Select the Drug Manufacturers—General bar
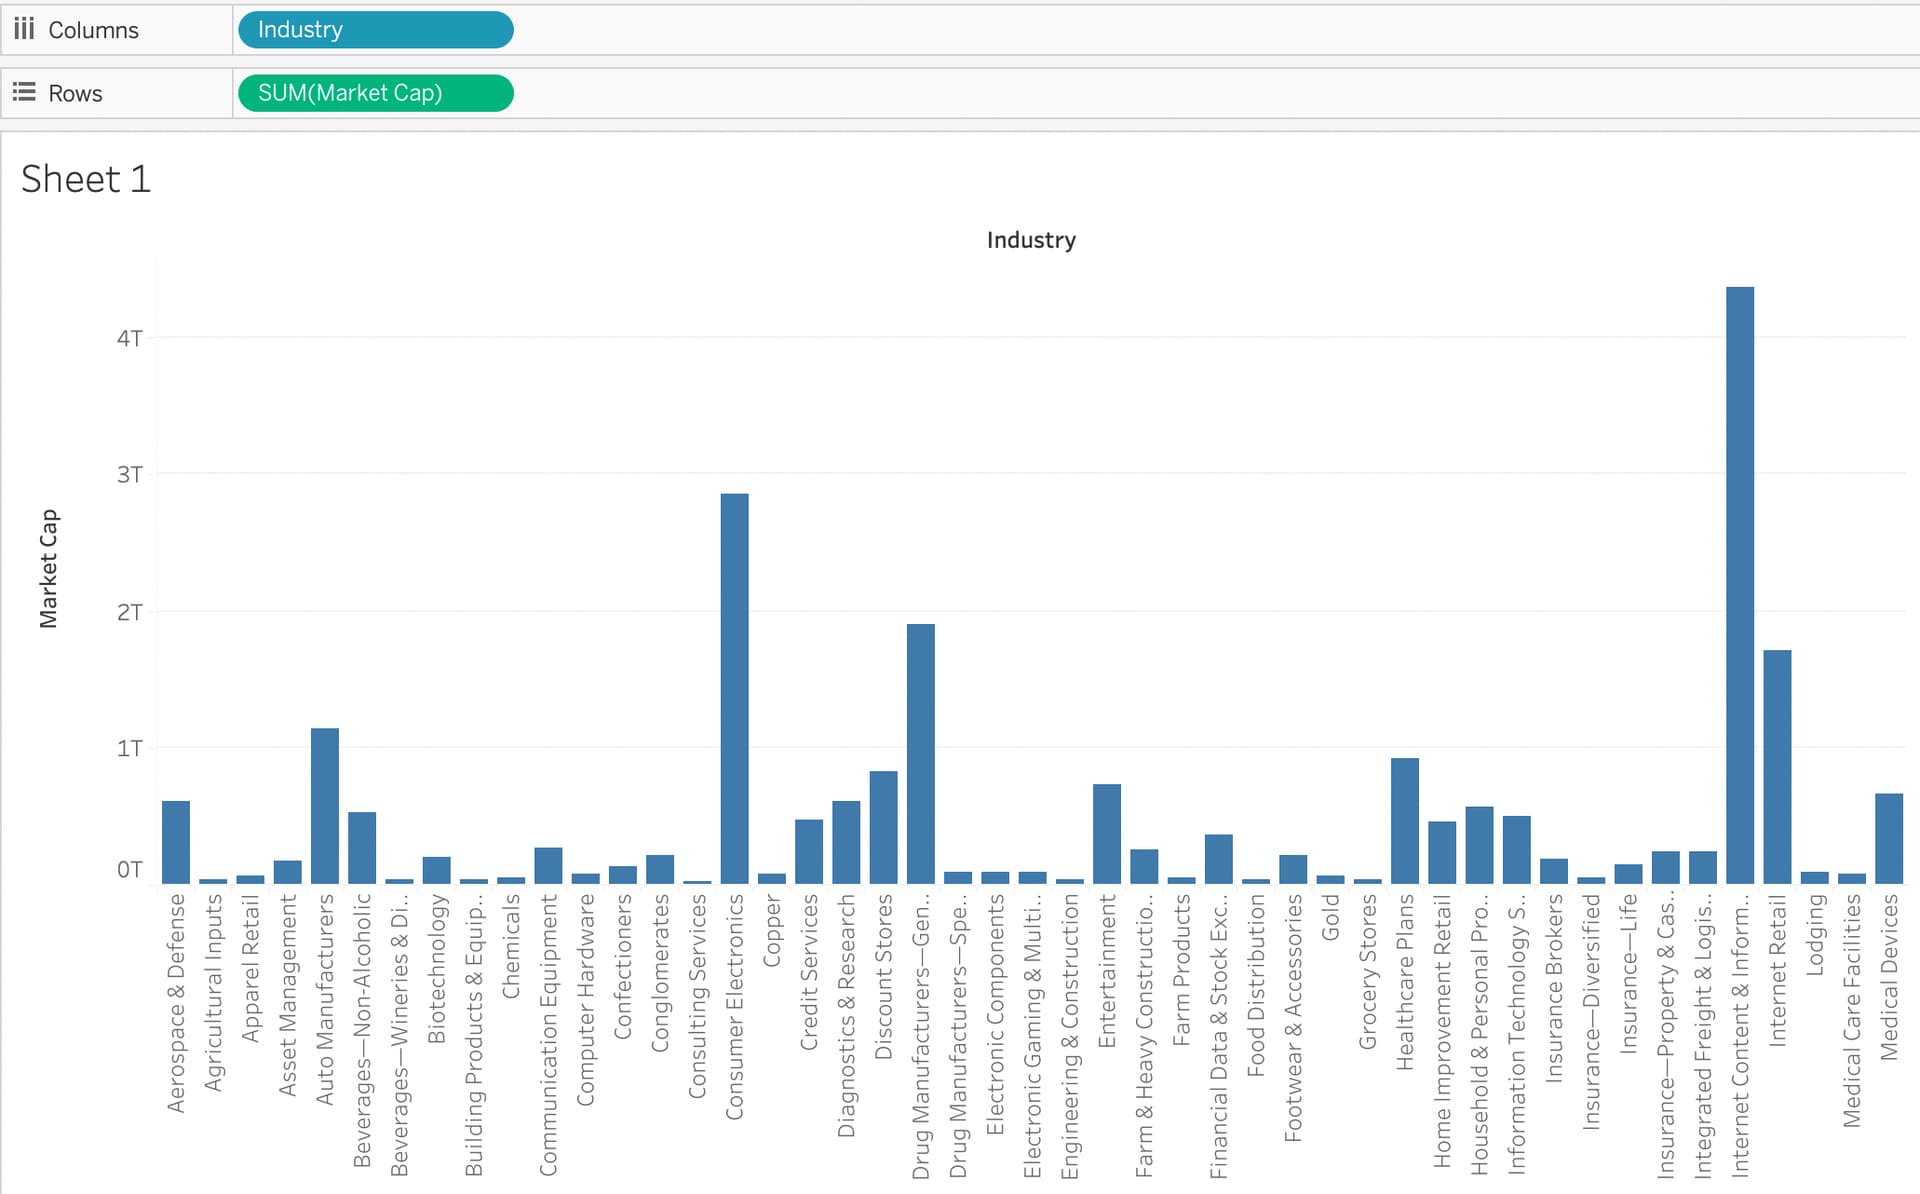The width and height of the screenshot is (1920, 1194). tap(920, 753)
